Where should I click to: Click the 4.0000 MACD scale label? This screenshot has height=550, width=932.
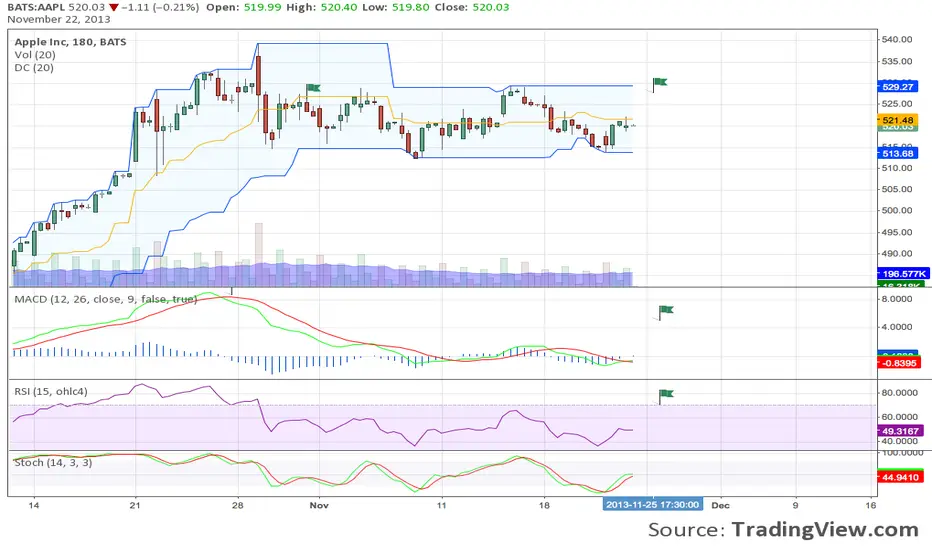[898, 327]
